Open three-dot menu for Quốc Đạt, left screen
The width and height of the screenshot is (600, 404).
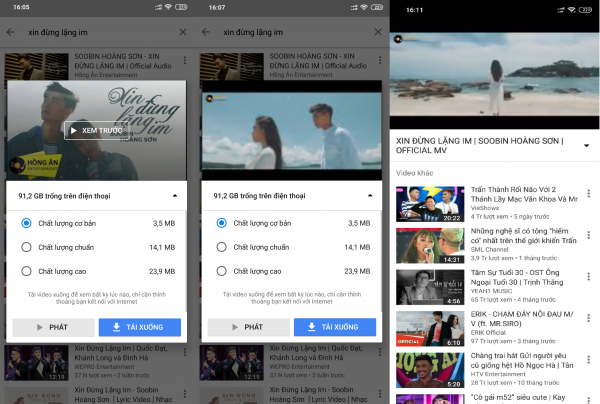(x=185, y=352)
